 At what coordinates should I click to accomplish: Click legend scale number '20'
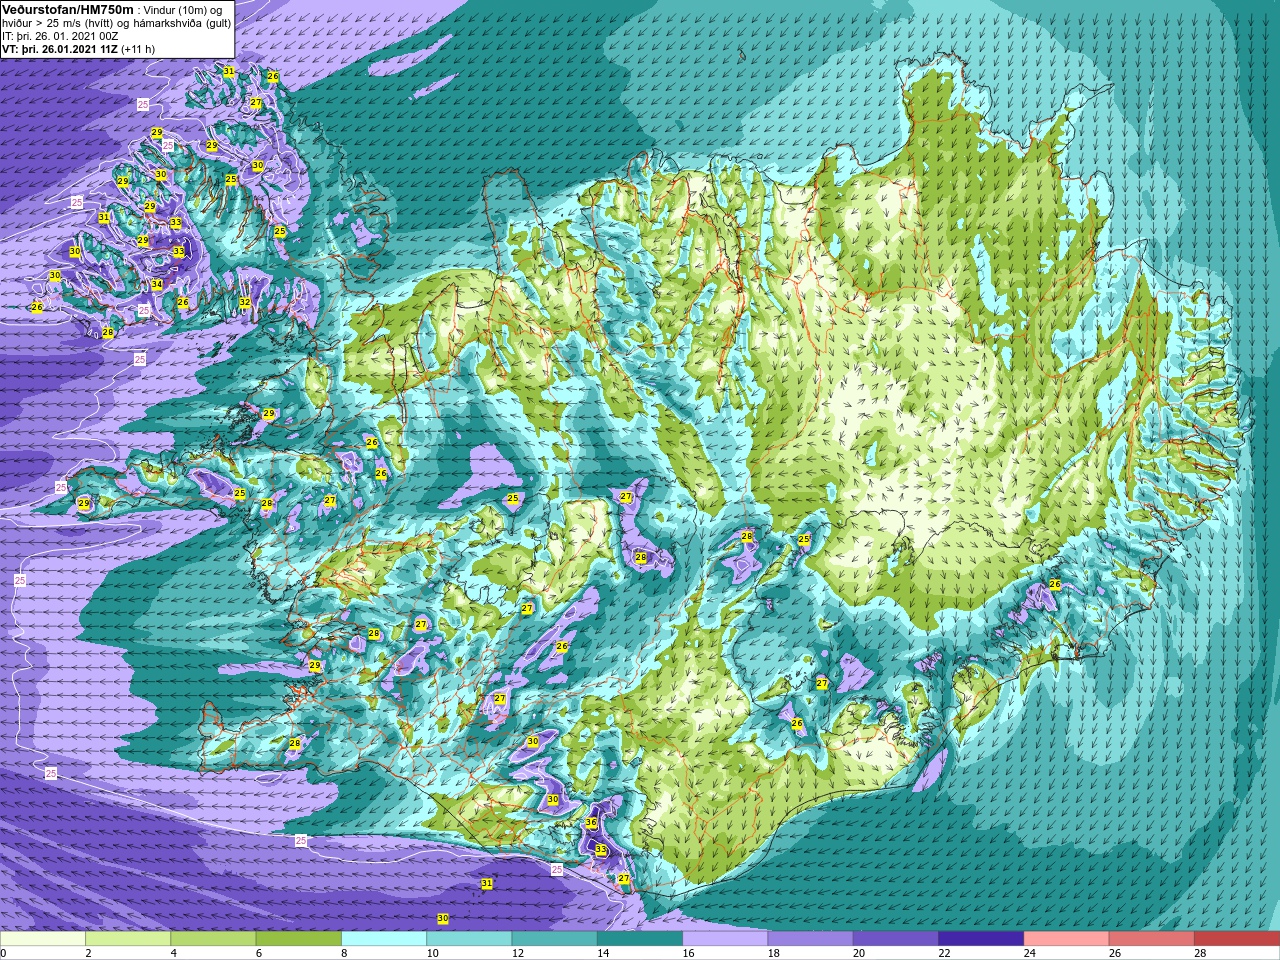pos(859,953)
